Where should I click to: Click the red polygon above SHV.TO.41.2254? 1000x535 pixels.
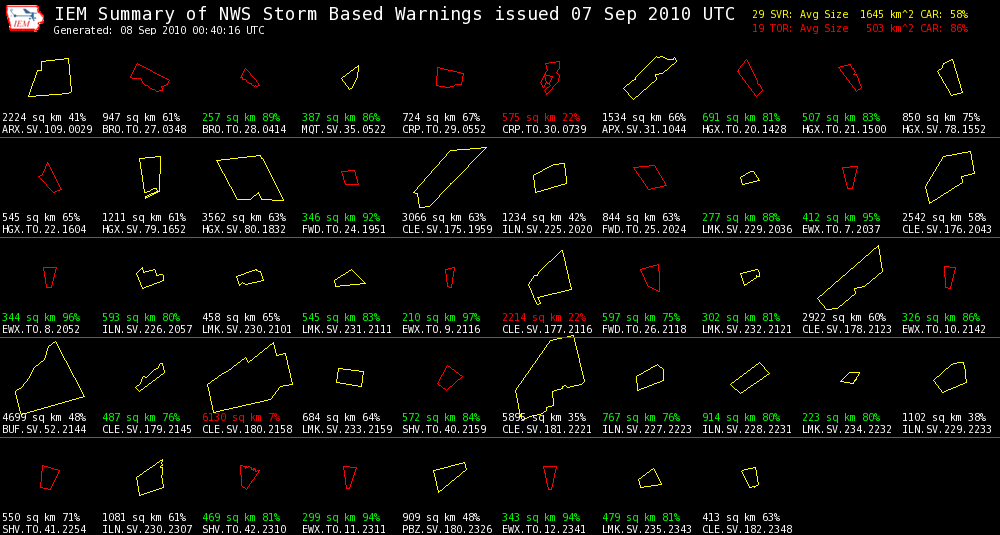pyautogui.click(x=50, y=478)
